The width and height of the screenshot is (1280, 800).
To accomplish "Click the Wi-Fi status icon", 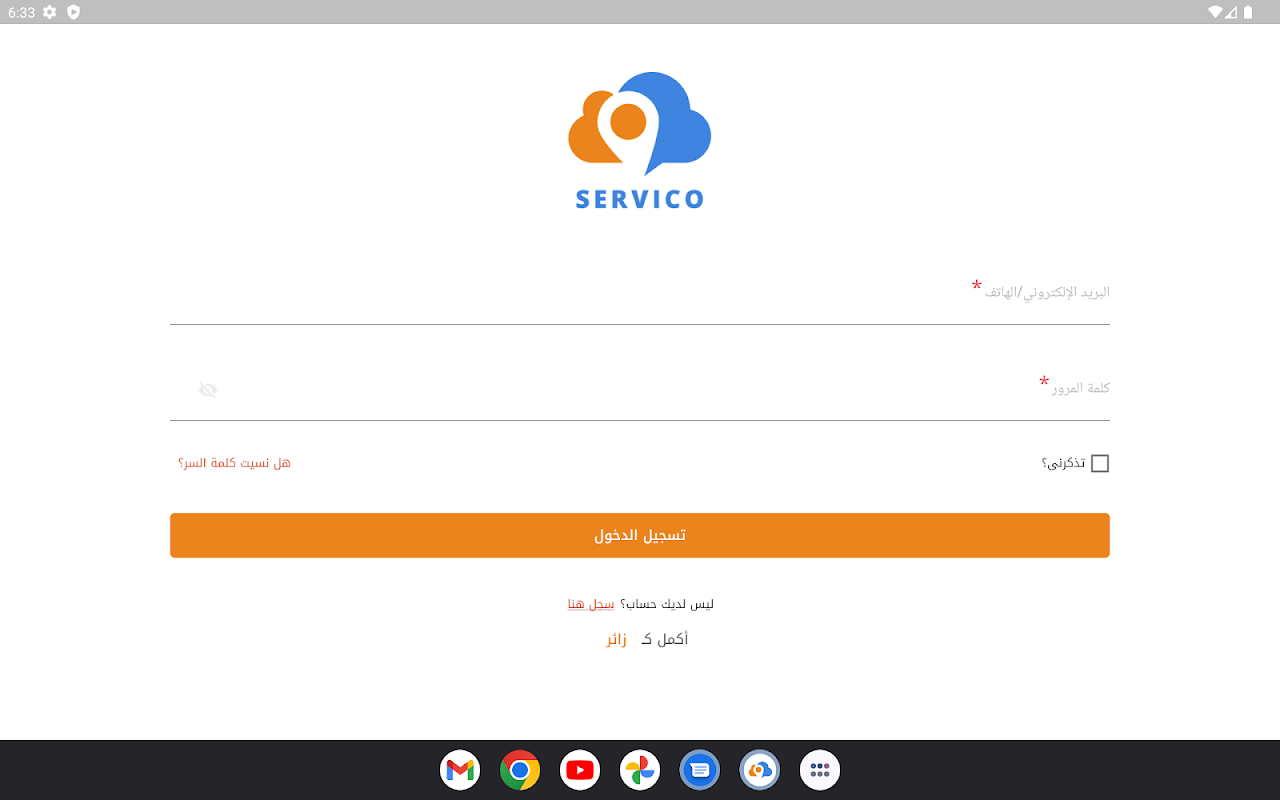I will (x=1215, y=12).
